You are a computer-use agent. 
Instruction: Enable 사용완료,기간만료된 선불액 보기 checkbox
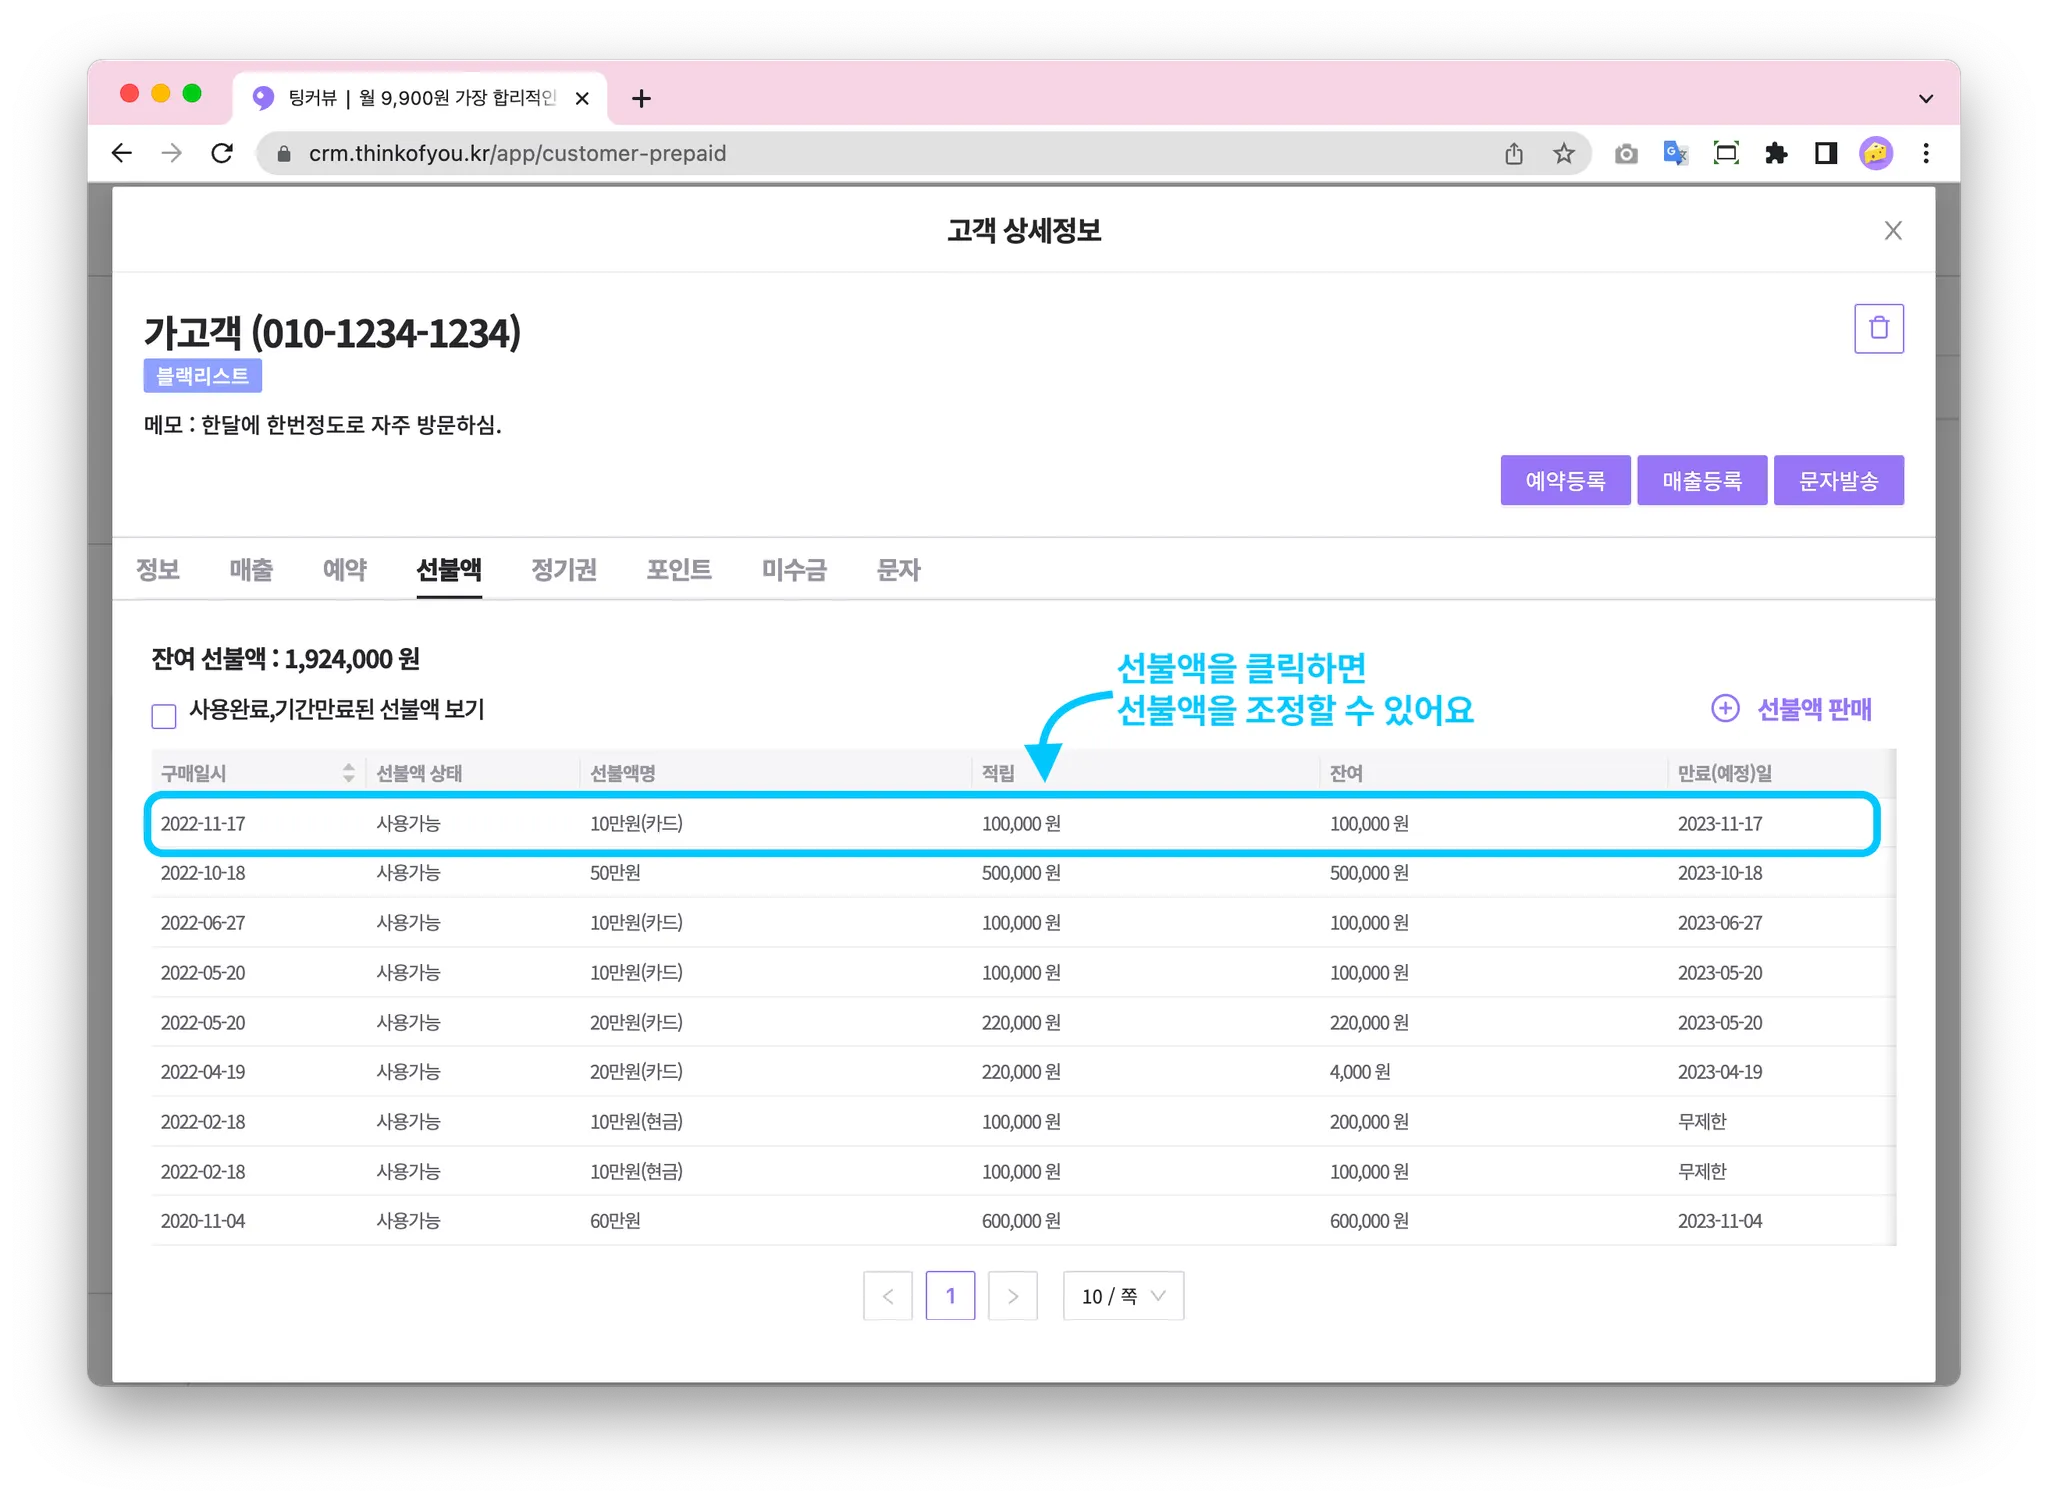coord(164,716)
